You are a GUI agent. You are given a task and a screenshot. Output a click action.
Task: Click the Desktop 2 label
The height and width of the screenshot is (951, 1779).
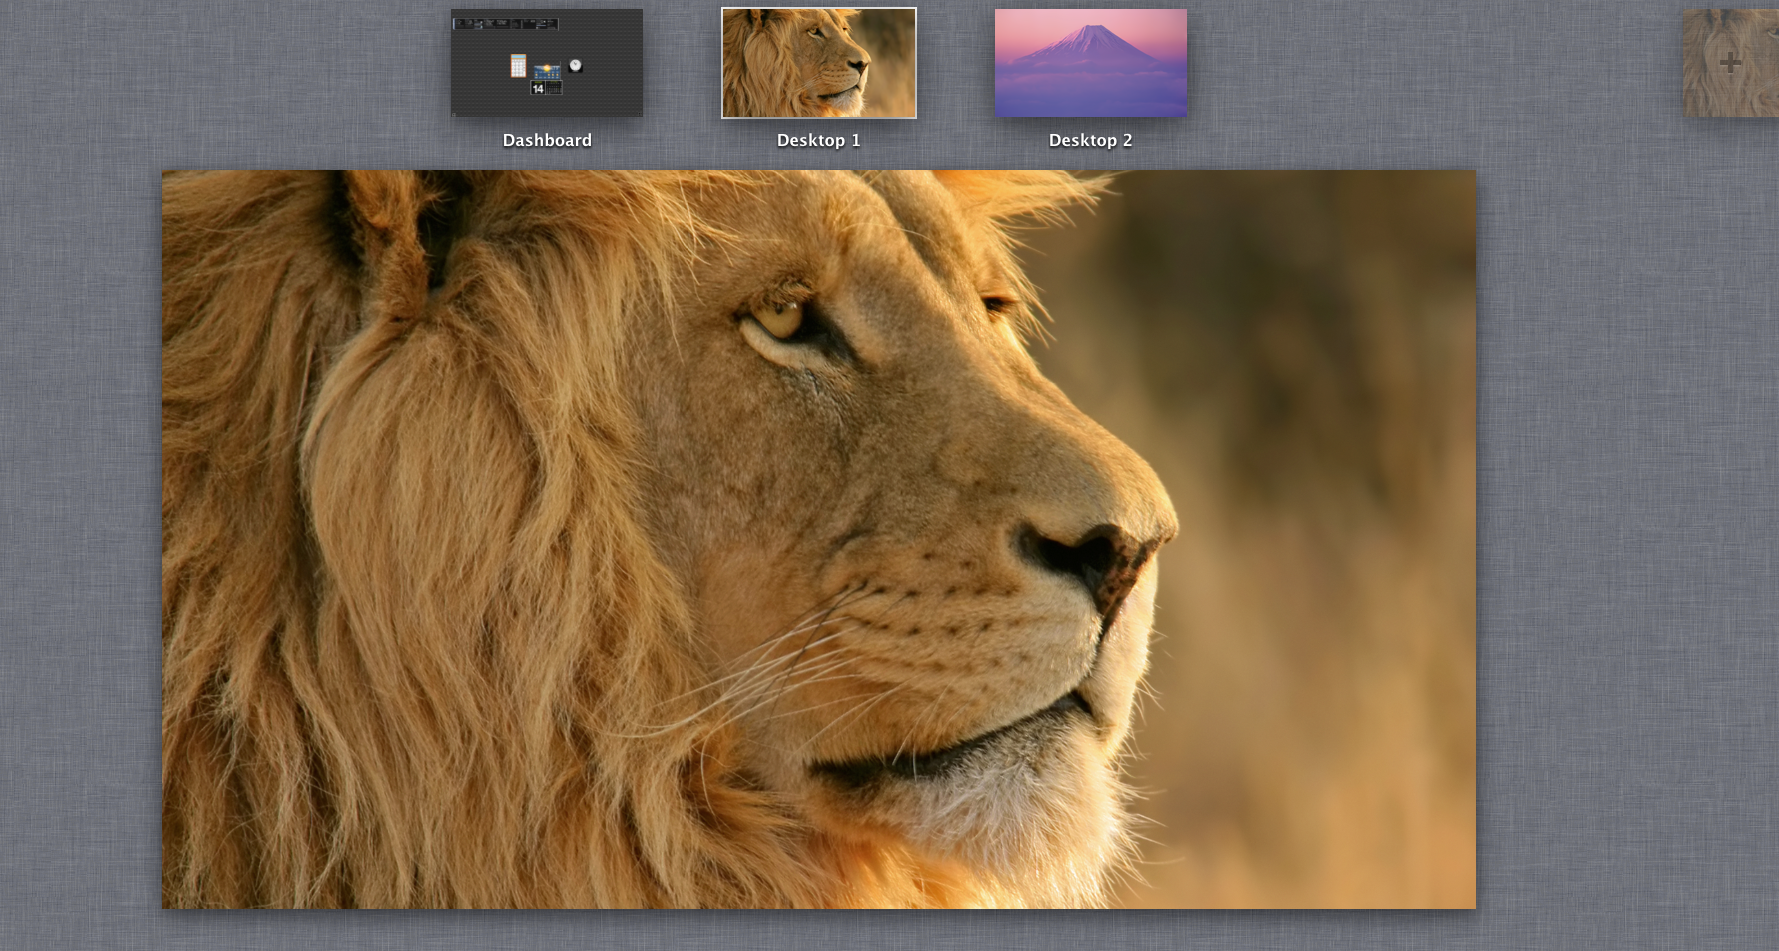click(x=1091, y=140)
